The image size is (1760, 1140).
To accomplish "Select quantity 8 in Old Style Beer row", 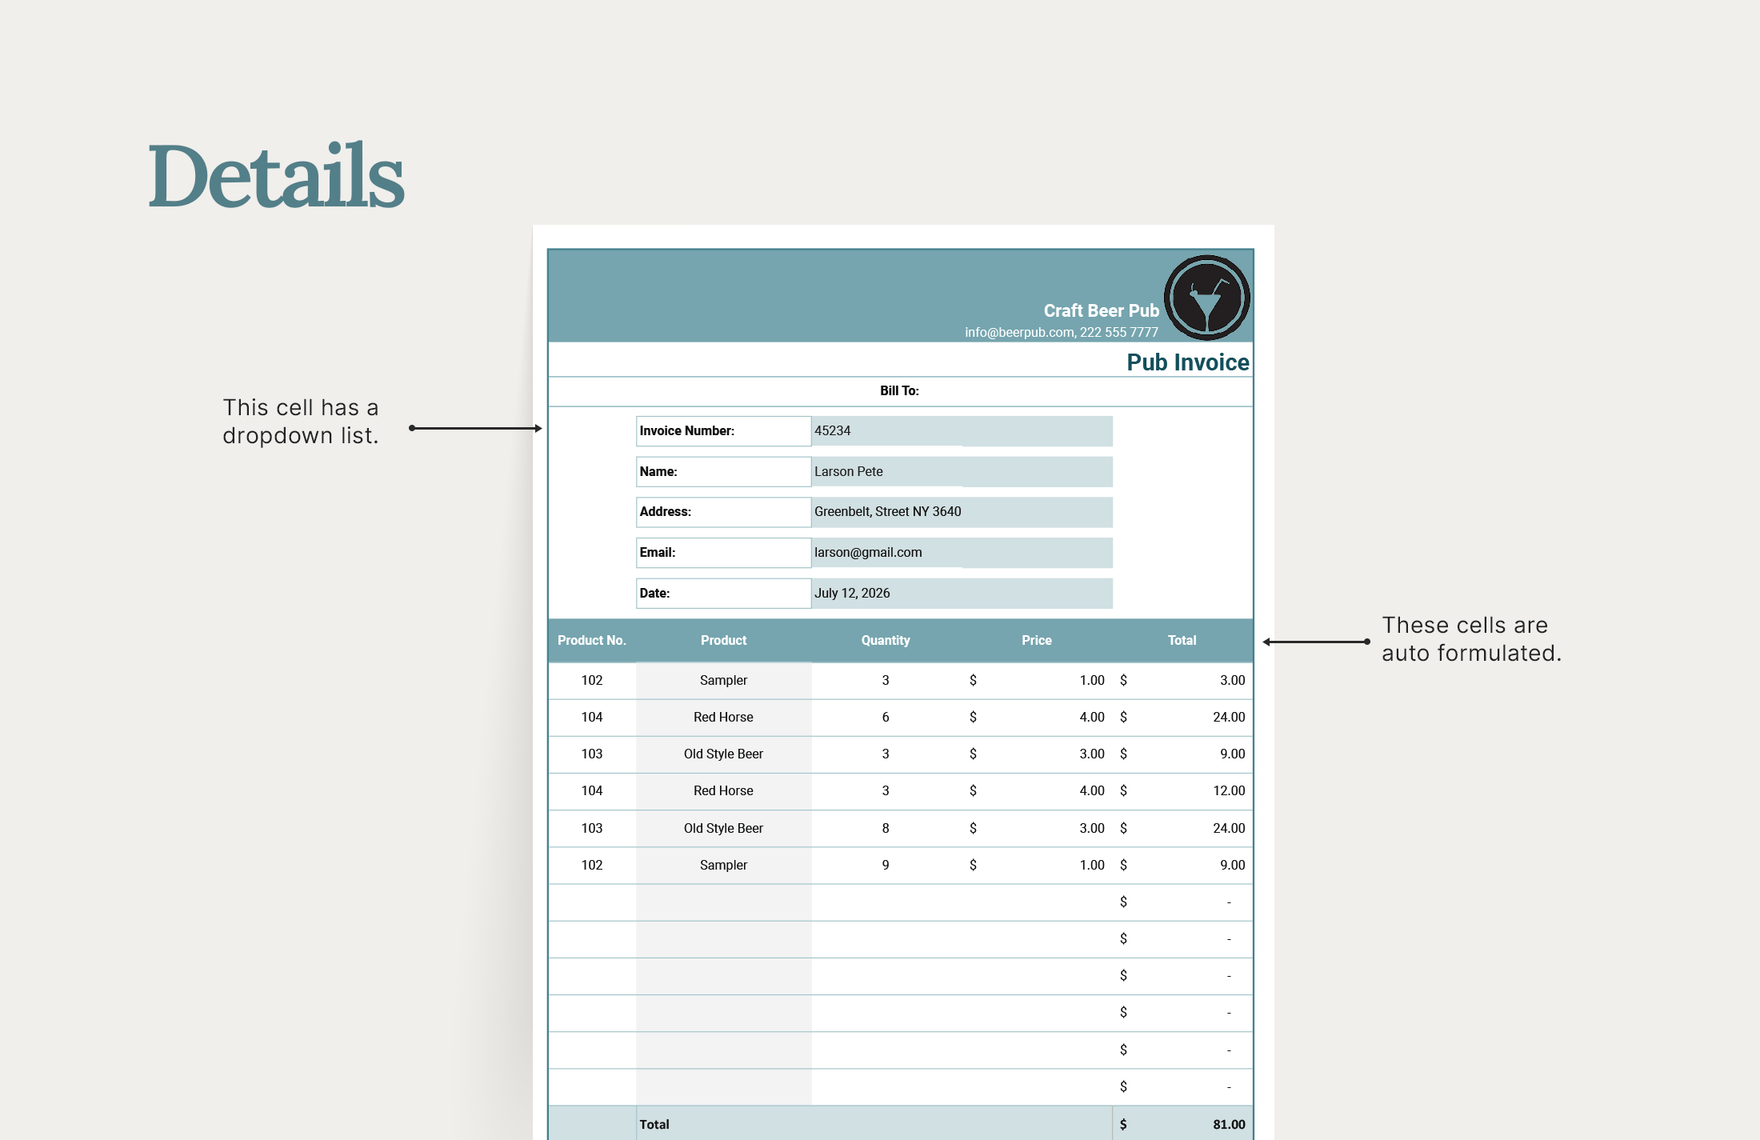I will 885,828.
